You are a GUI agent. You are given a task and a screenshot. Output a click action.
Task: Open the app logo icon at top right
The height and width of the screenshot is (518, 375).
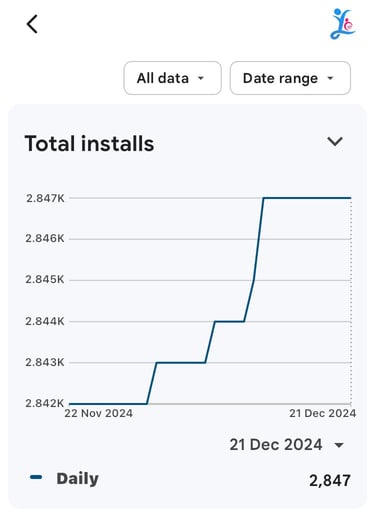342,24
